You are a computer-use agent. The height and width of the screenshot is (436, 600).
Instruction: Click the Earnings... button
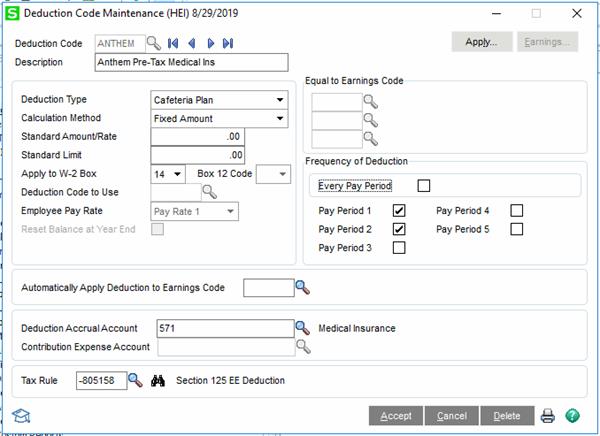(548, 42)
